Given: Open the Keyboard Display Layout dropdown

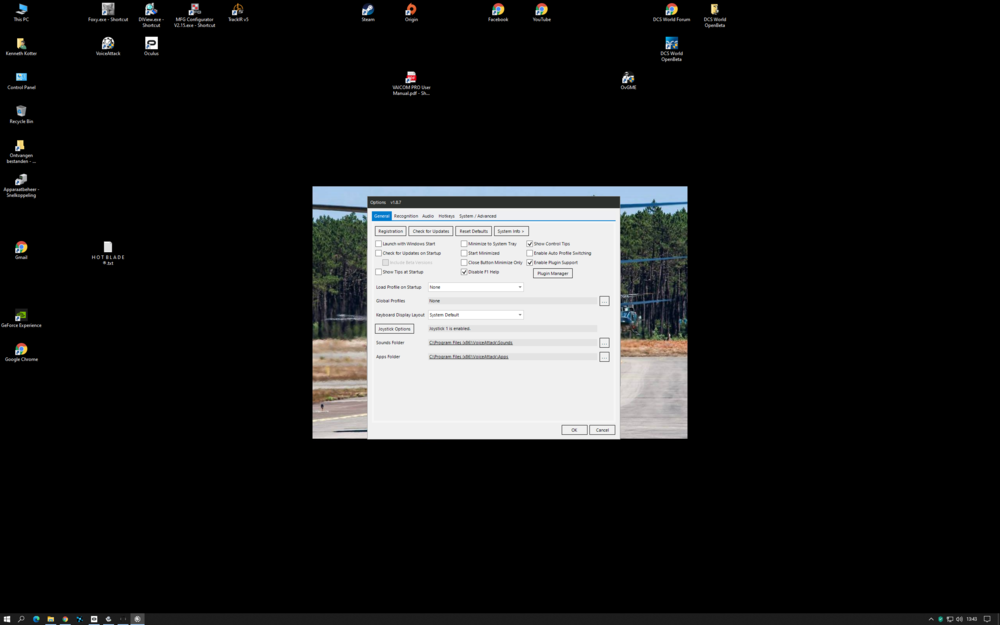Looking at the screenshot, I should click(x=520, y=315).
